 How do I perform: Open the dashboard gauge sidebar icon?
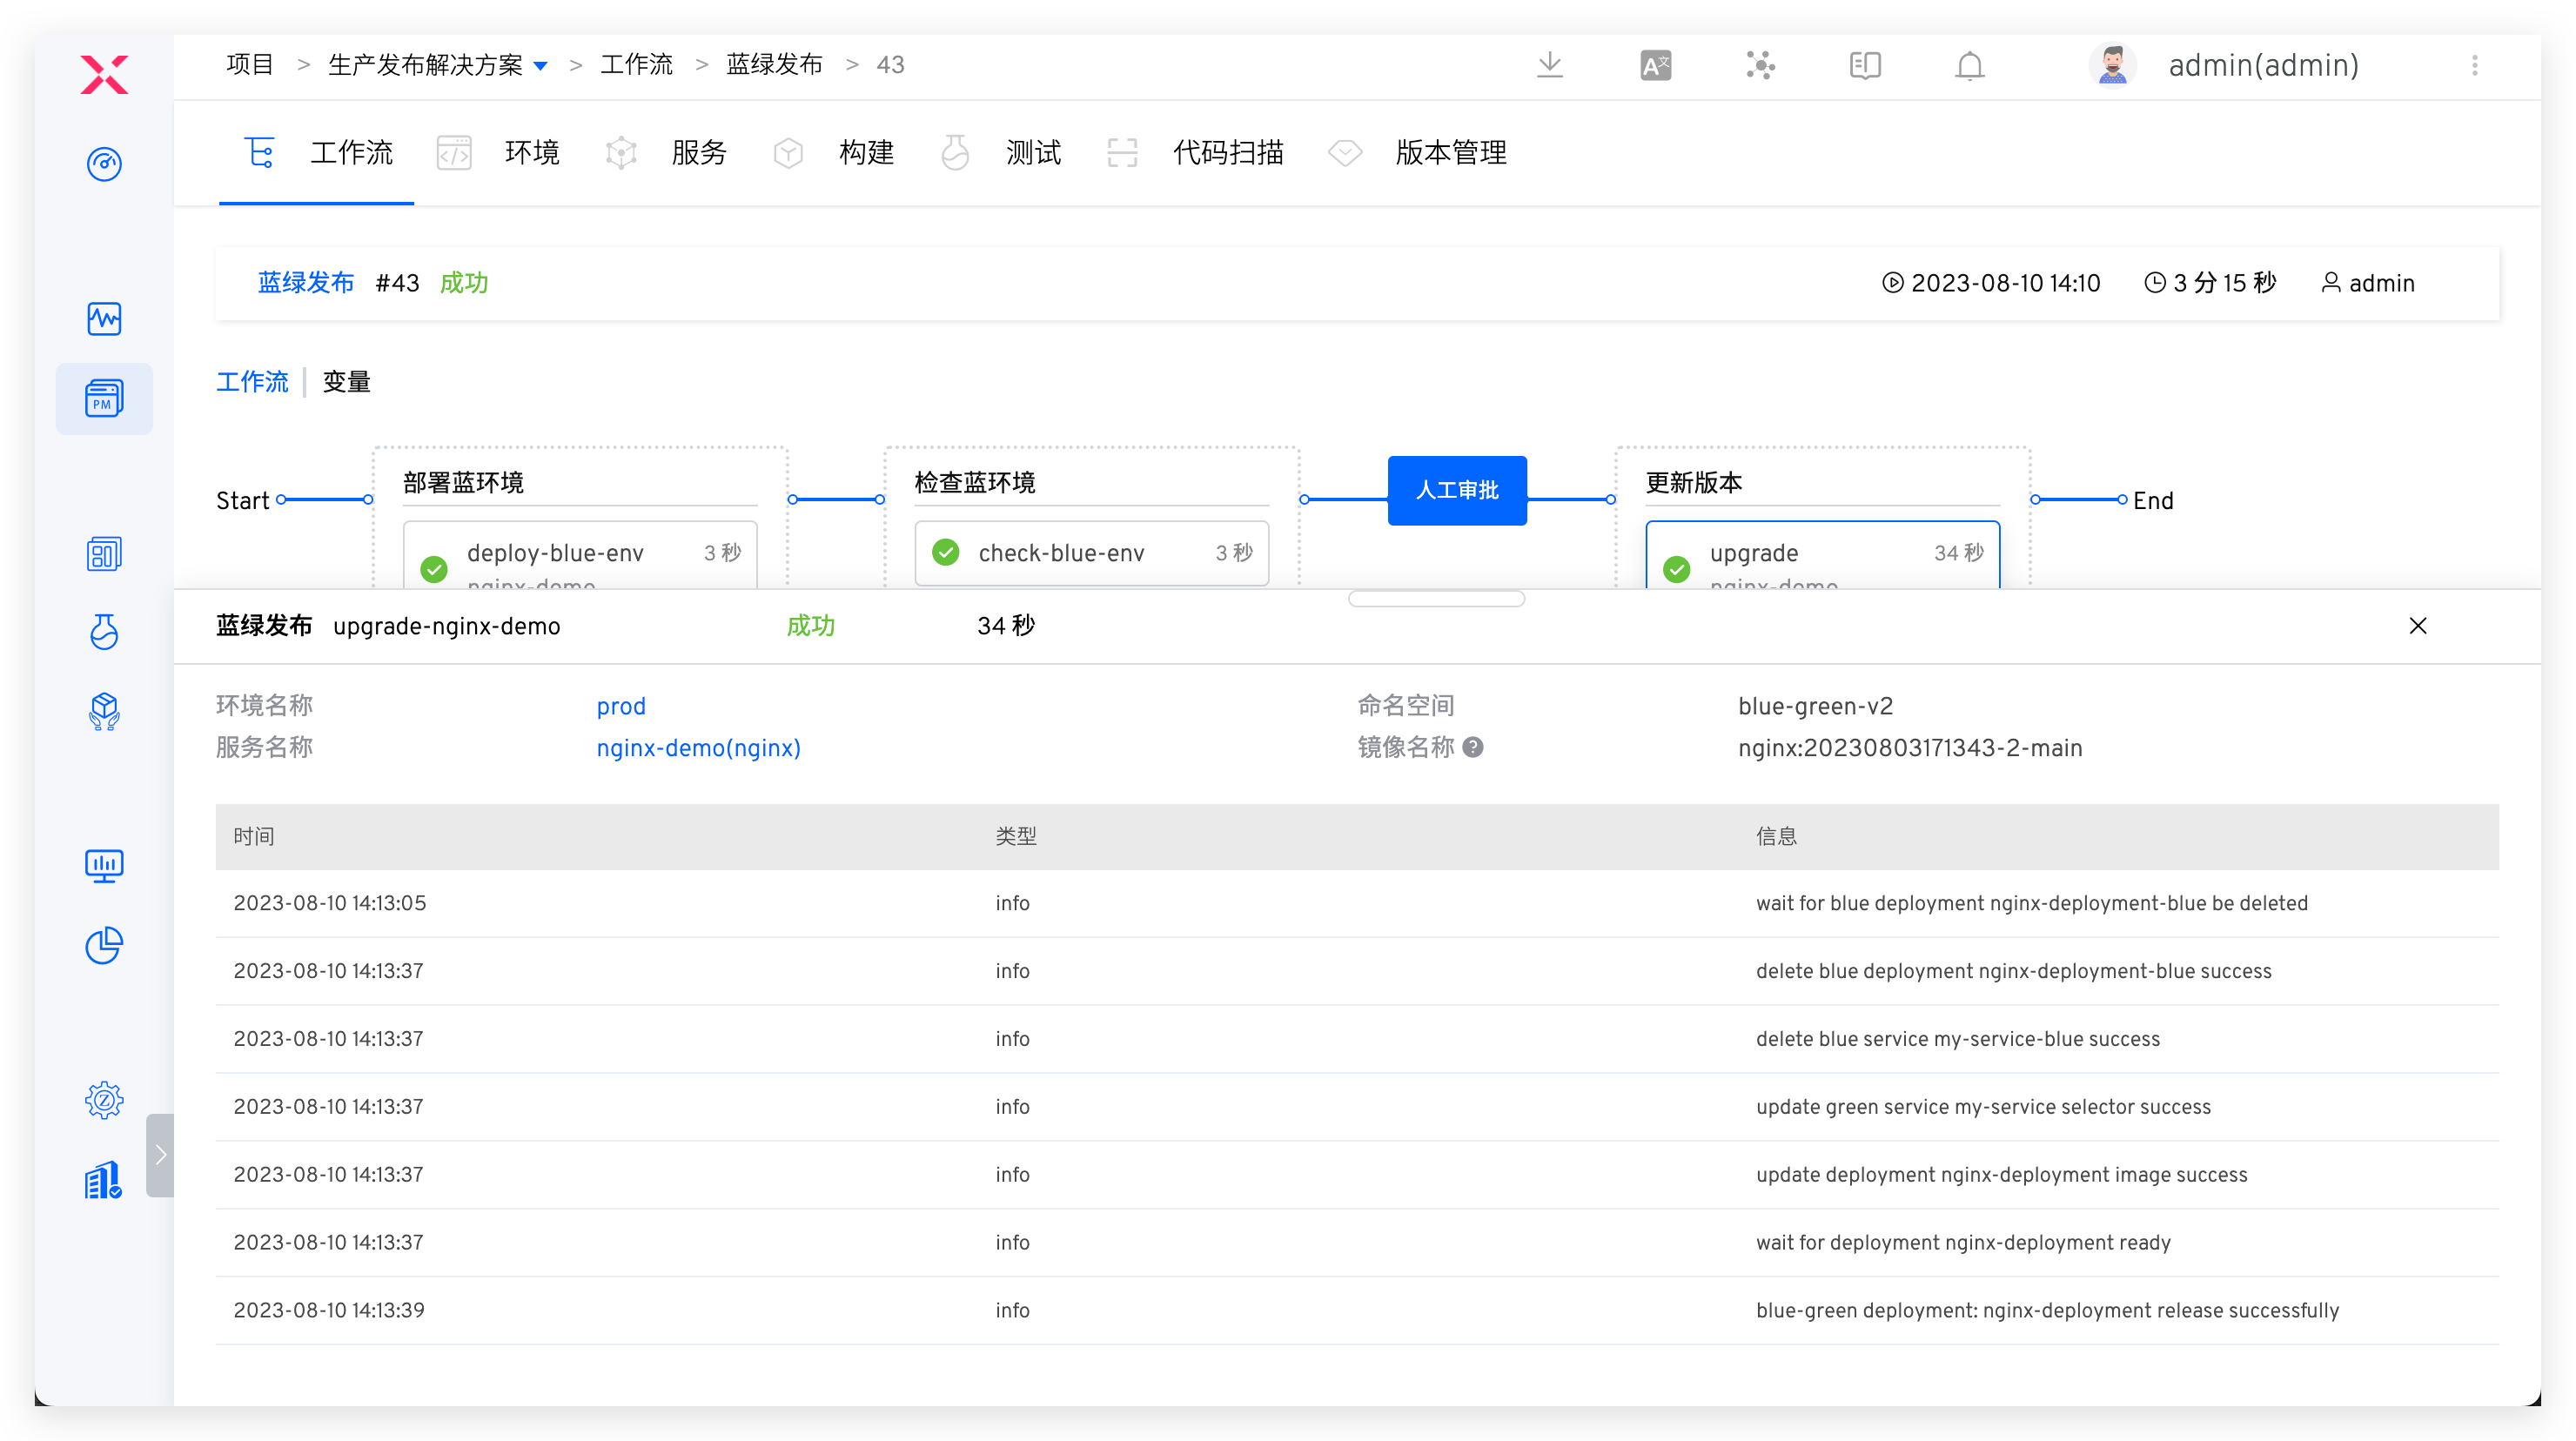pyautogui.click(x=104, y=163)
